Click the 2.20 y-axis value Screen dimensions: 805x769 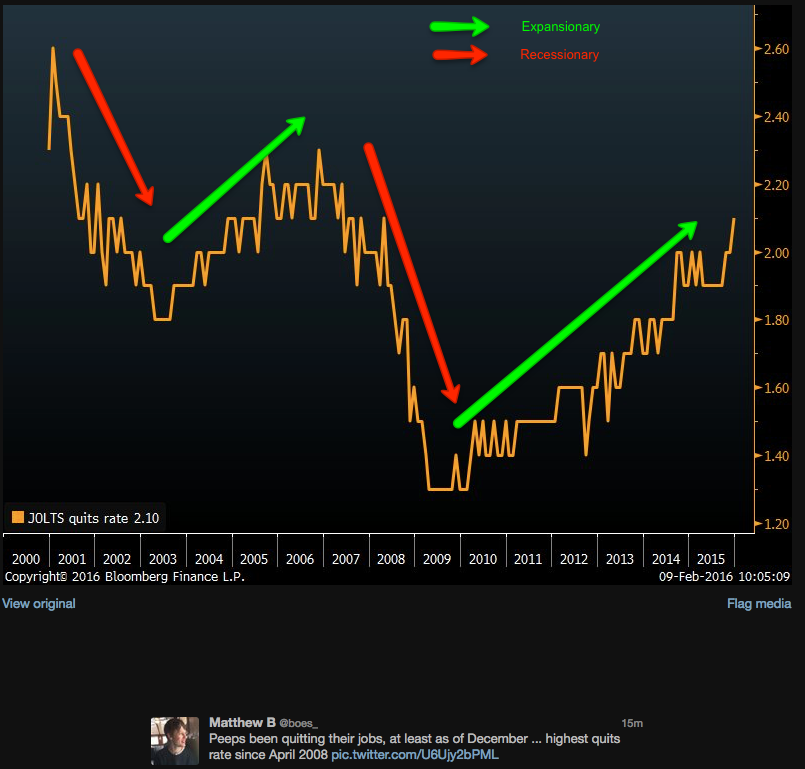(777, 185)
